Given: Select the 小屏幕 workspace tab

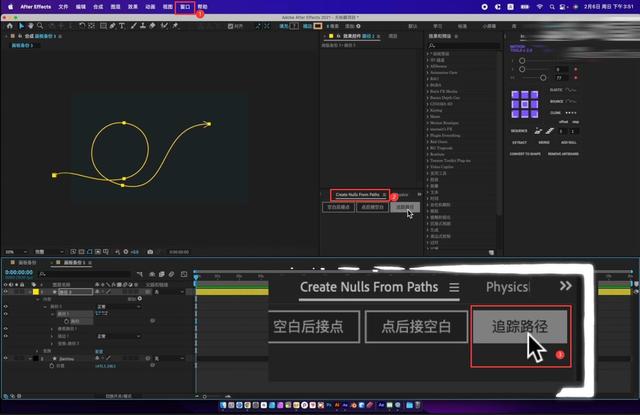Looking at the screenshot, I should click(489, 26).
